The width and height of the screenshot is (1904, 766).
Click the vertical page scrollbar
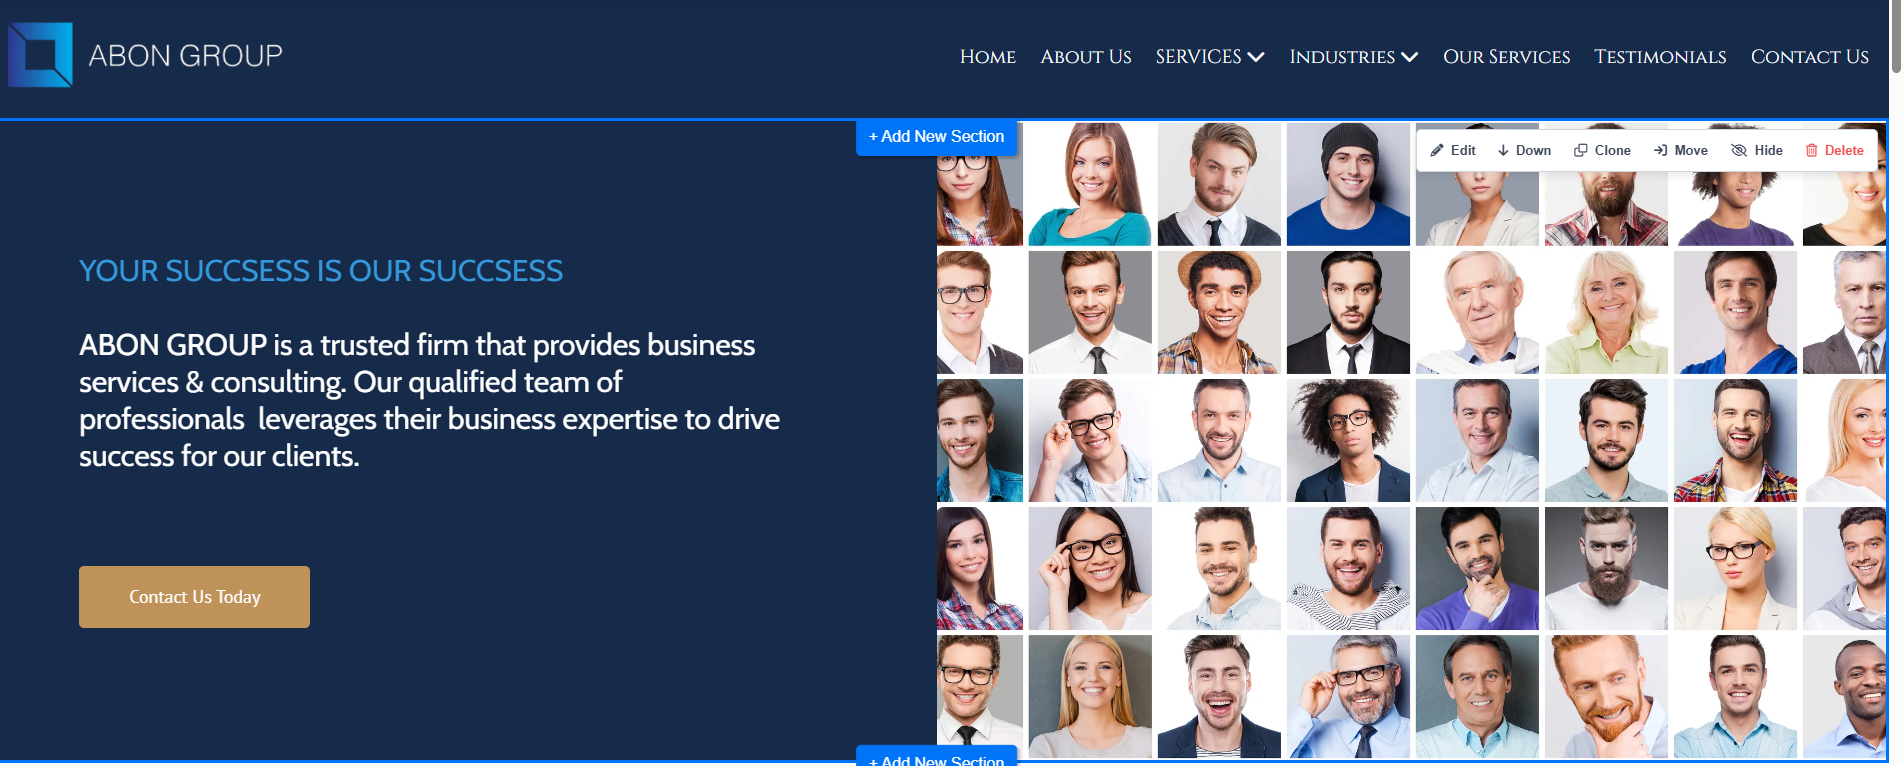(x=1895, y=40)
